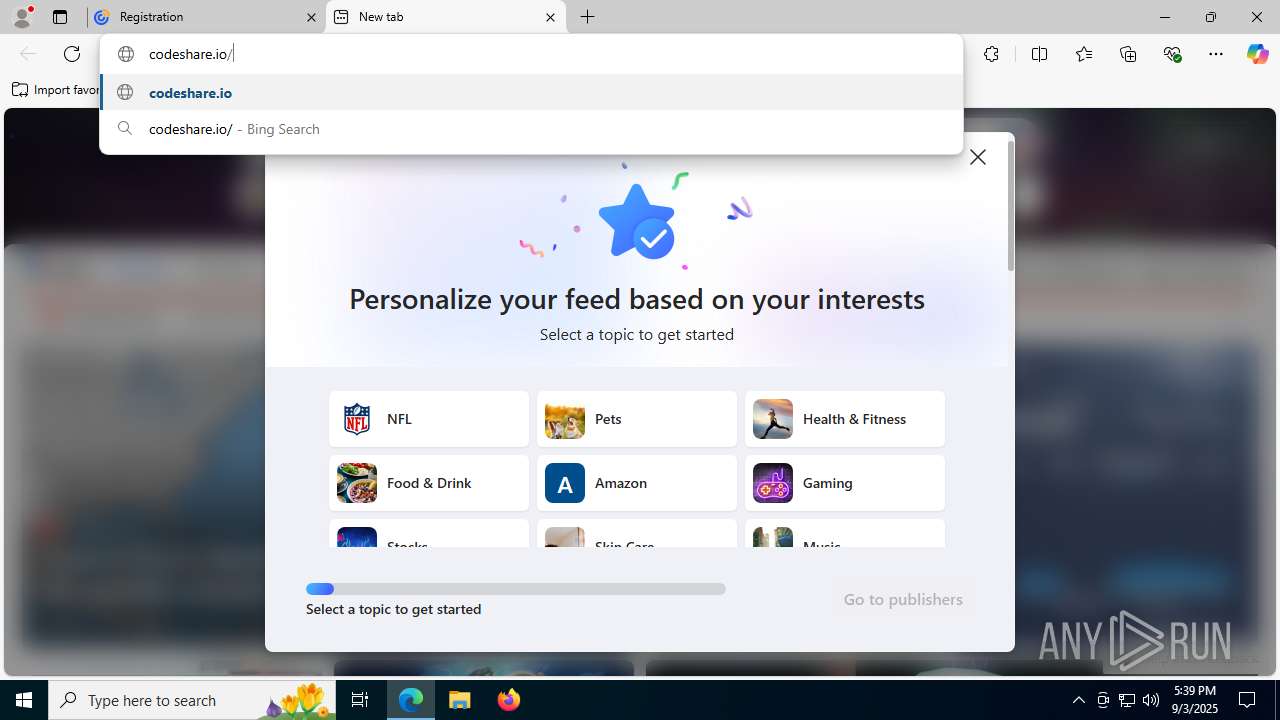The image size is (1280, 720).
Task: Select the New tab tab
Action: pos(445,17)
